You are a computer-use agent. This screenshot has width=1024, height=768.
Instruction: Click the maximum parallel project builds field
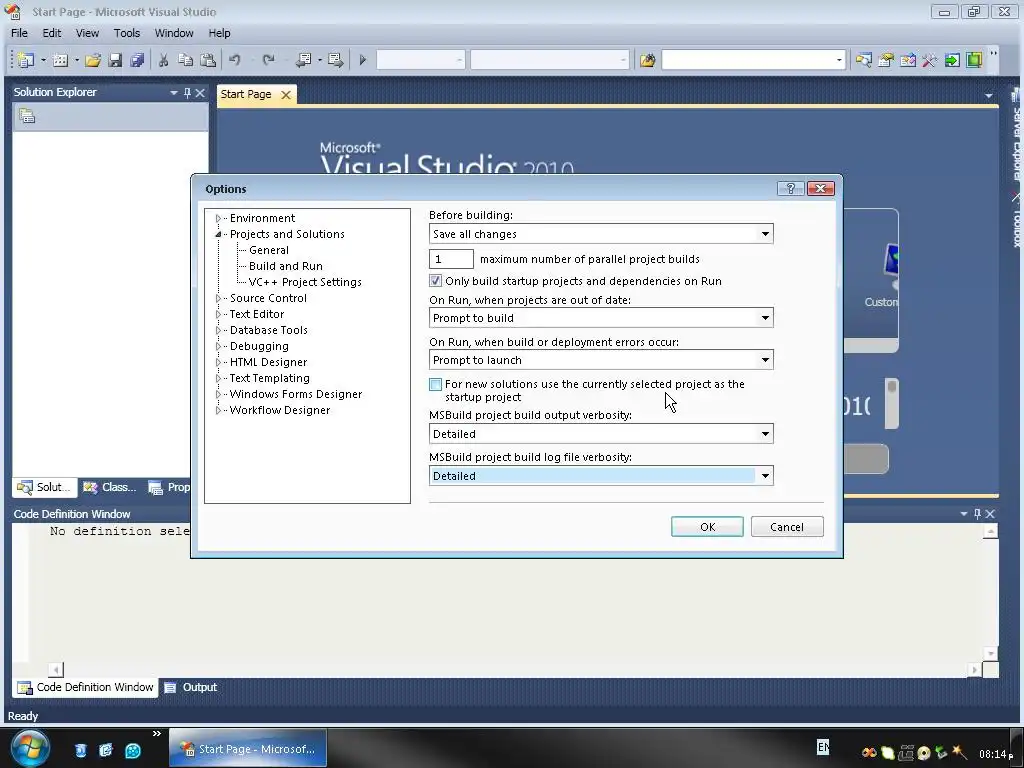tap(451, 259)
